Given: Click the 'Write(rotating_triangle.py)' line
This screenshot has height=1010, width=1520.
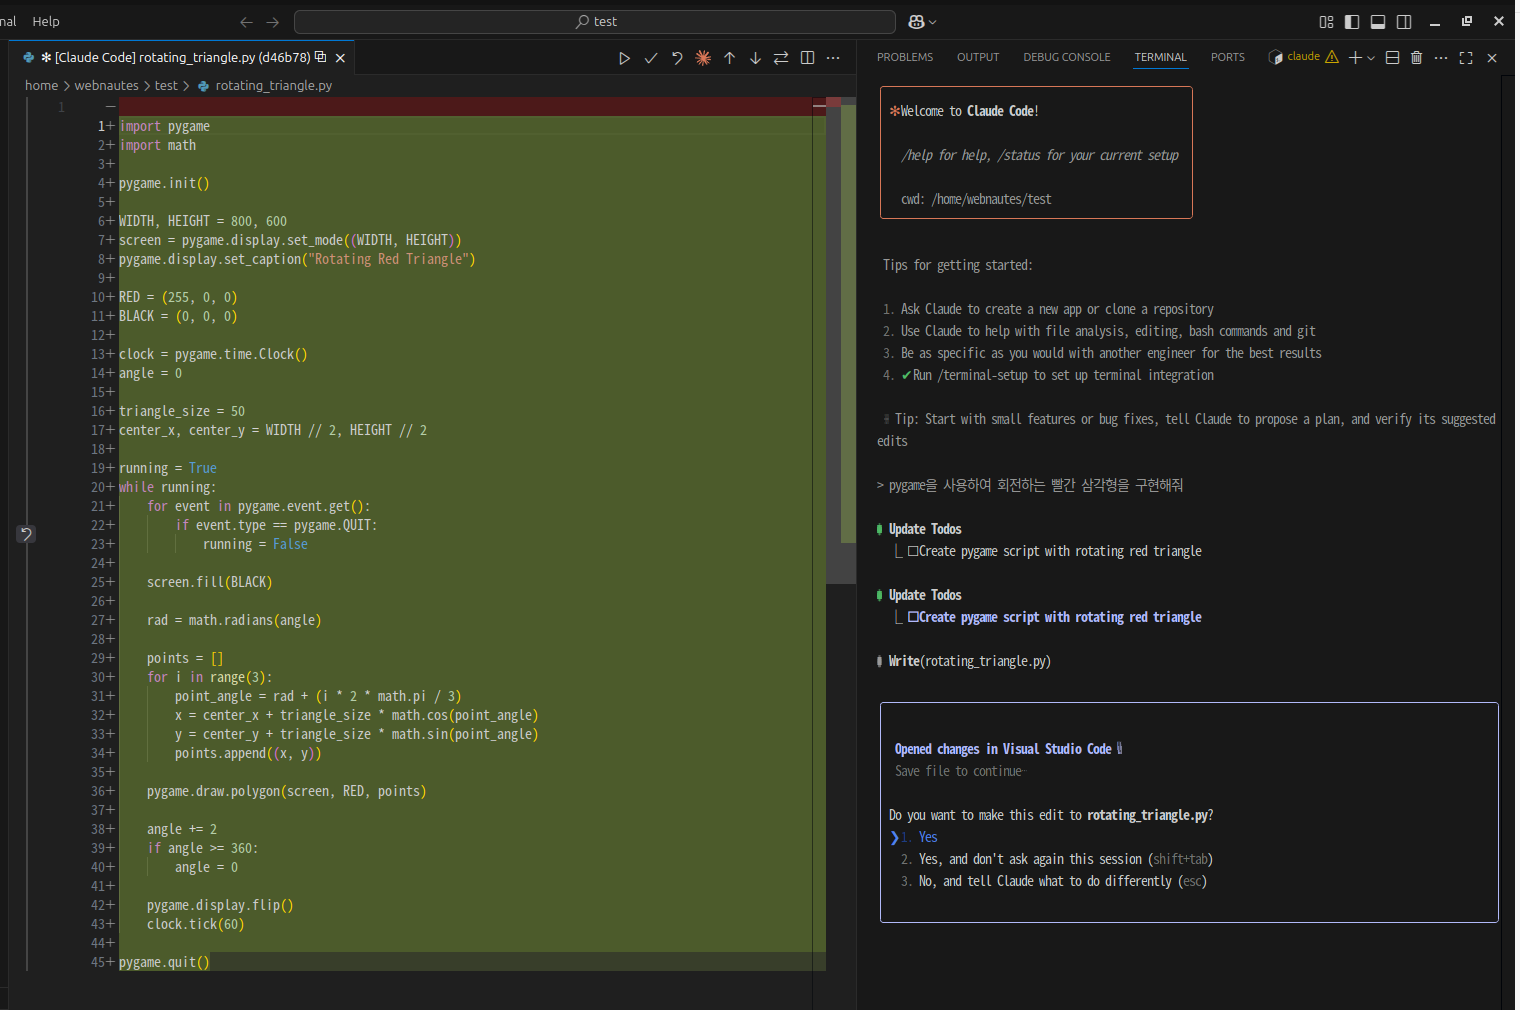Looking at the screenshot, I should tap(969, 661).
